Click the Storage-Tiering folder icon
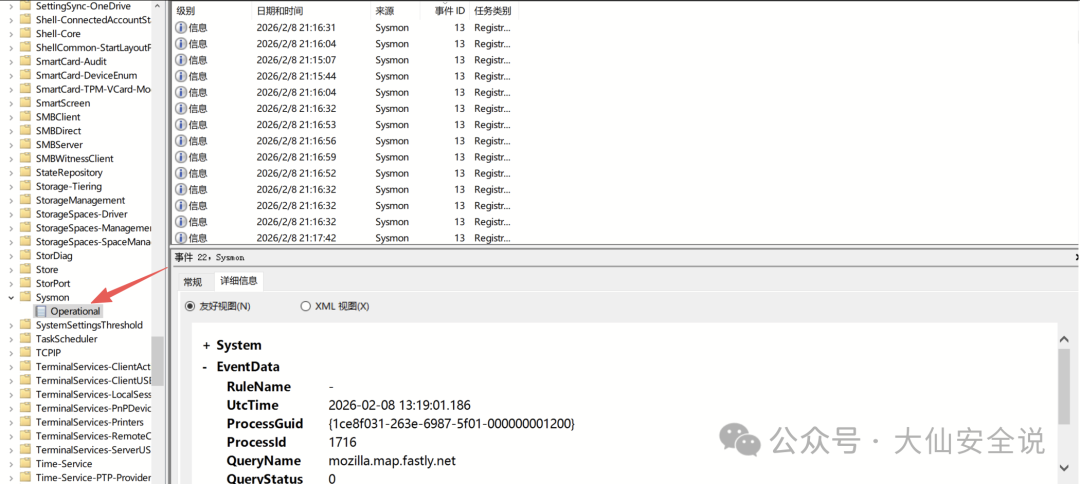Screen dimensions: 1080x484 point(25,186)
